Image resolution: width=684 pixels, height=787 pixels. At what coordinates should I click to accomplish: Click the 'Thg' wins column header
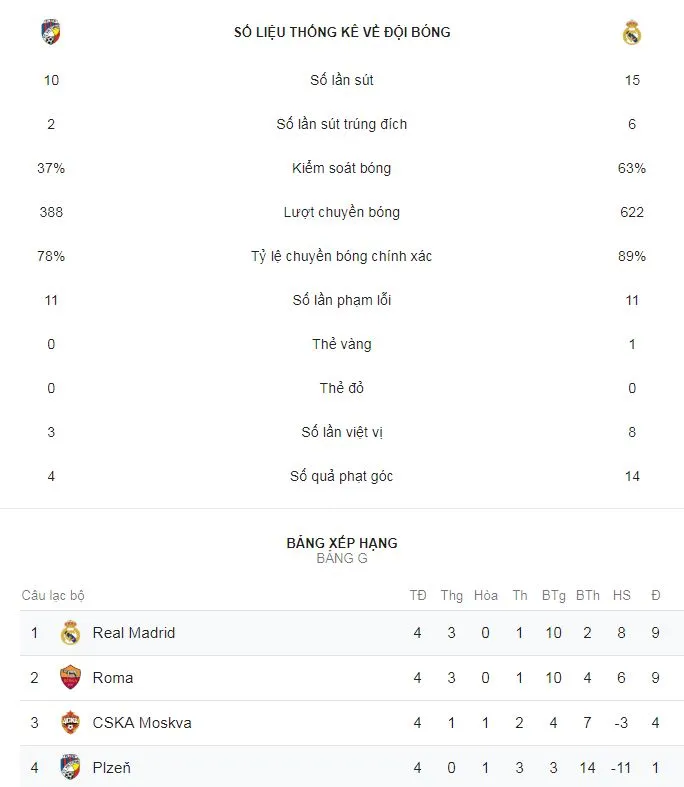(x=452, y=595)
